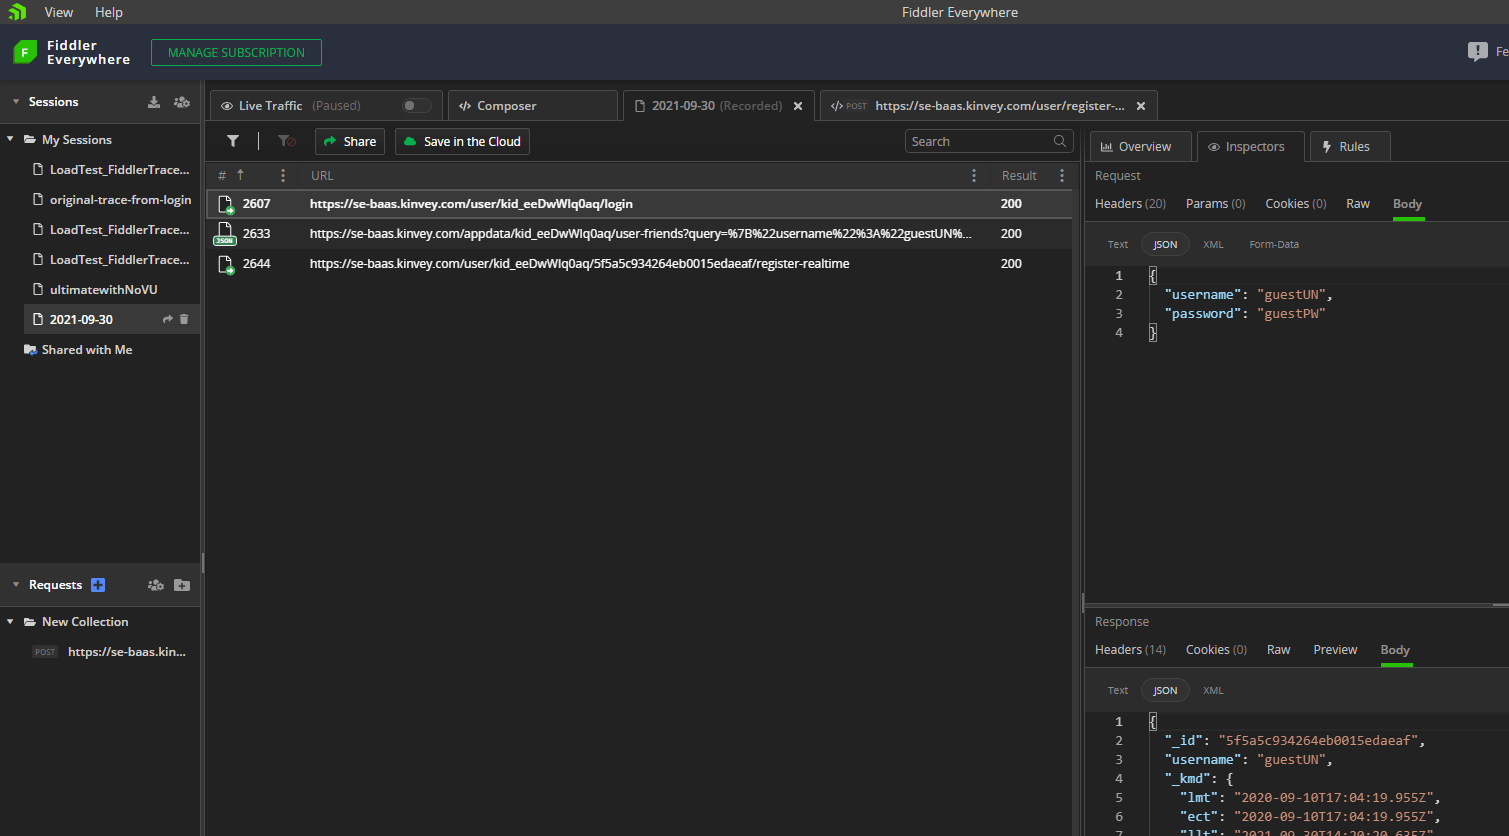Close the POST register-realtime tab

(x=1141, y=106)
